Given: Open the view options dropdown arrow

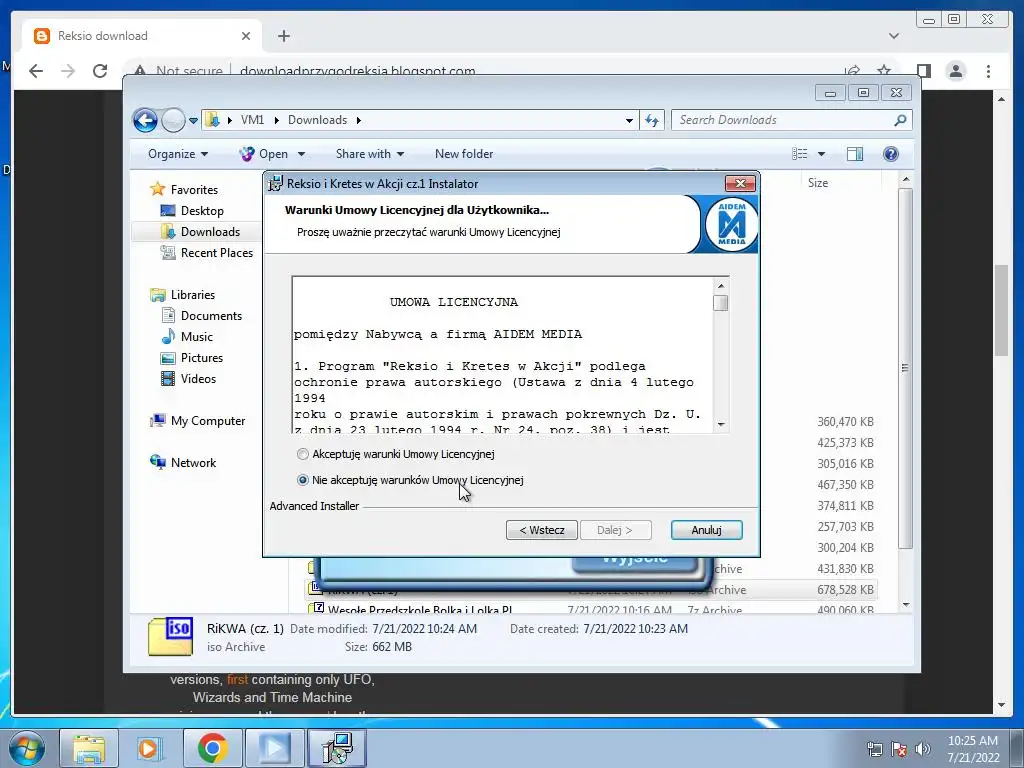Looking at the screenshot, I should pos(822,154).
